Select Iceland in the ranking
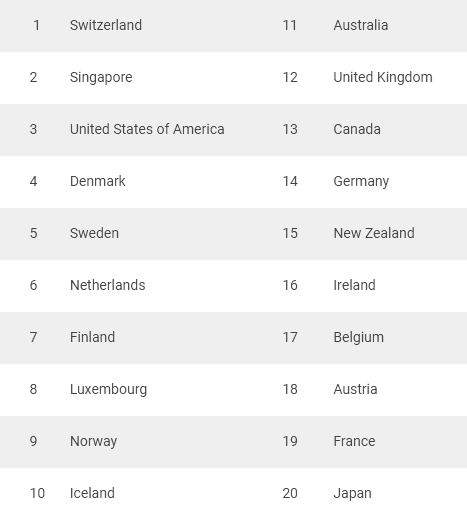467x520 pixels. click(x=92, y=493)
